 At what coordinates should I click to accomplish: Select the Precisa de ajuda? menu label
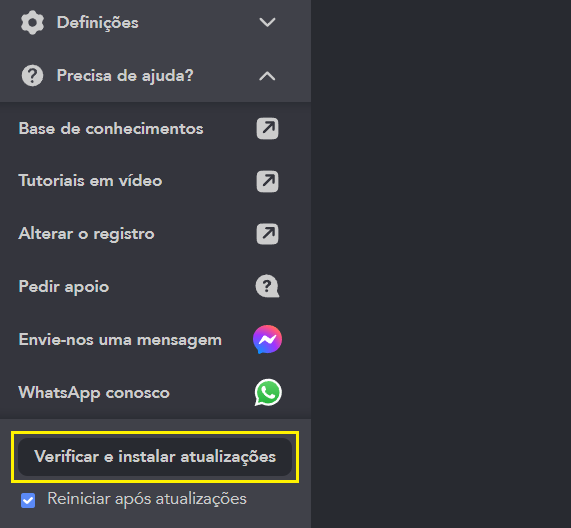[125, 76]
